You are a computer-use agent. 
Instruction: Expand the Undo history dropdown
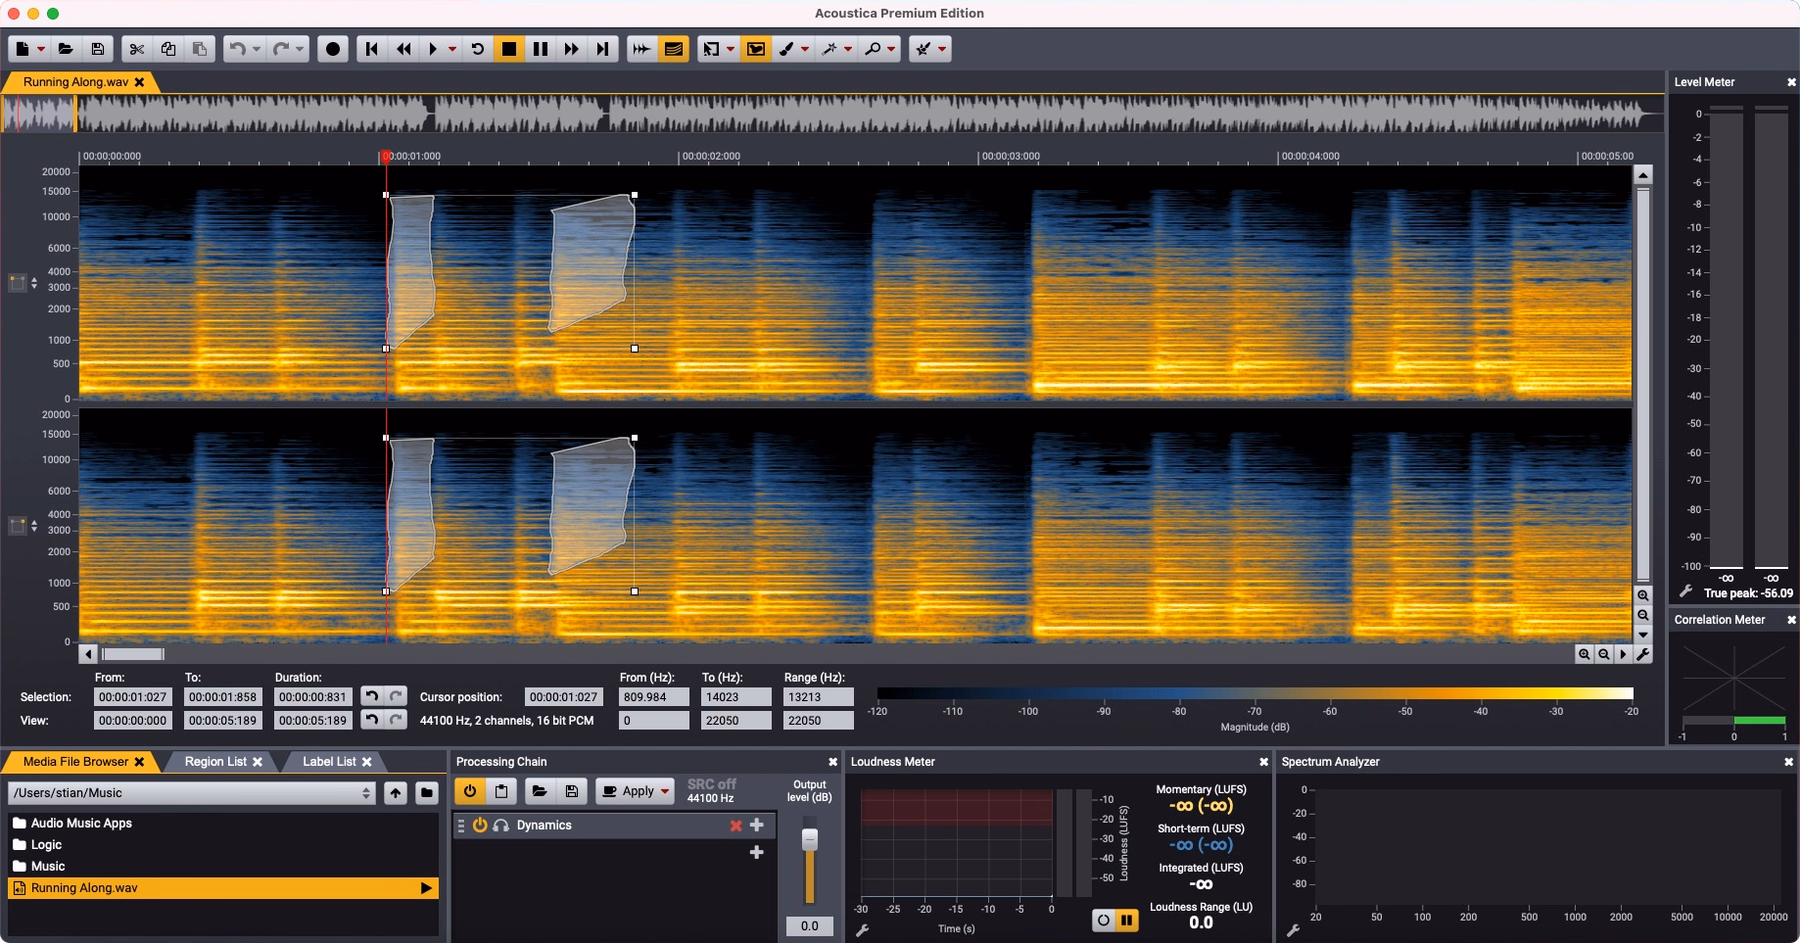256,49
